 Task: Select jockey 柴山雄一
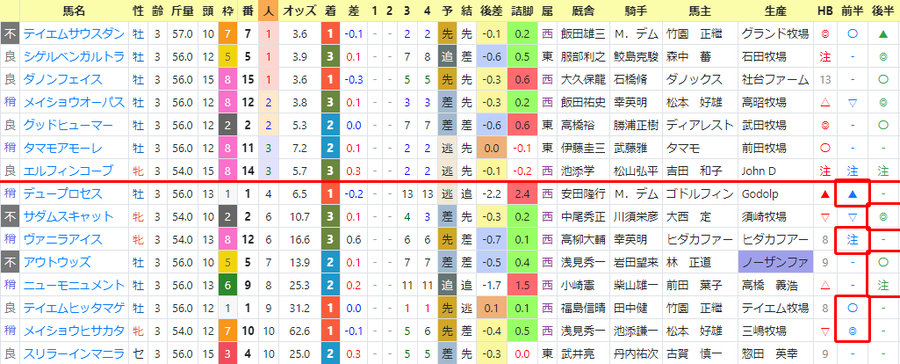pos(635,285)
